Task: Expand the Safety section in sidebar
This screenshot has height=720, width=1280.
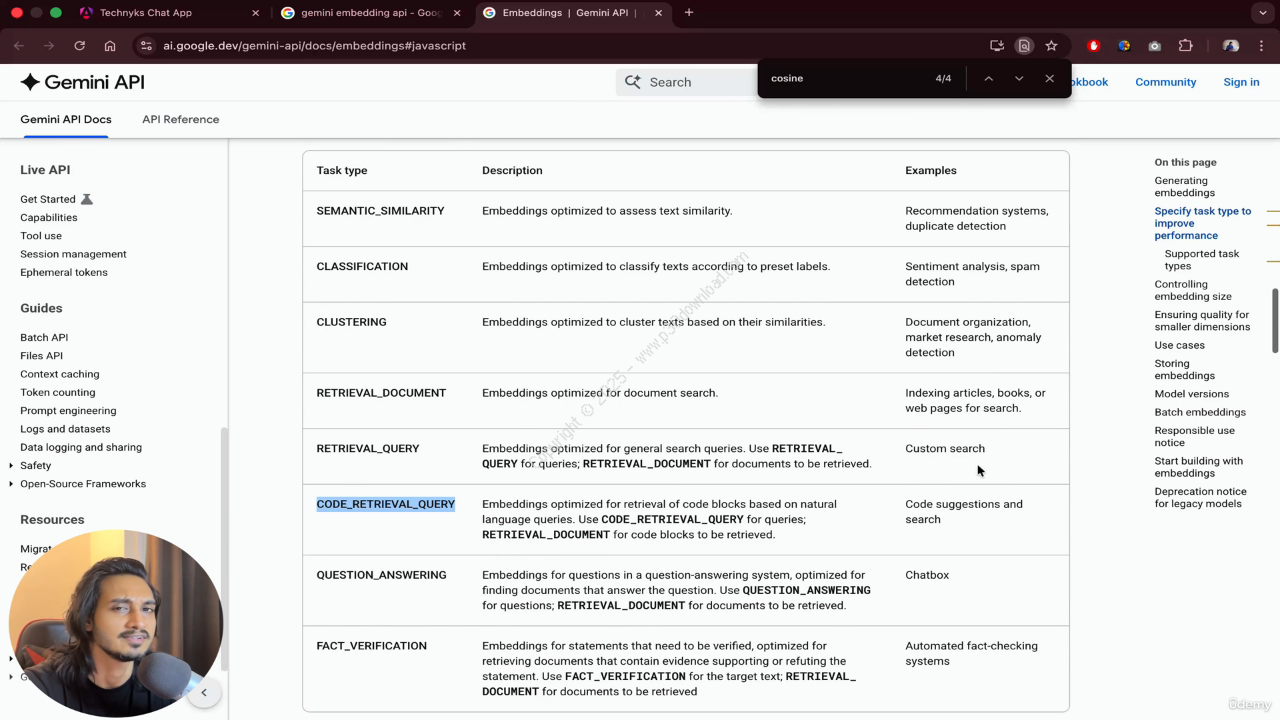Action: point(11,466)
